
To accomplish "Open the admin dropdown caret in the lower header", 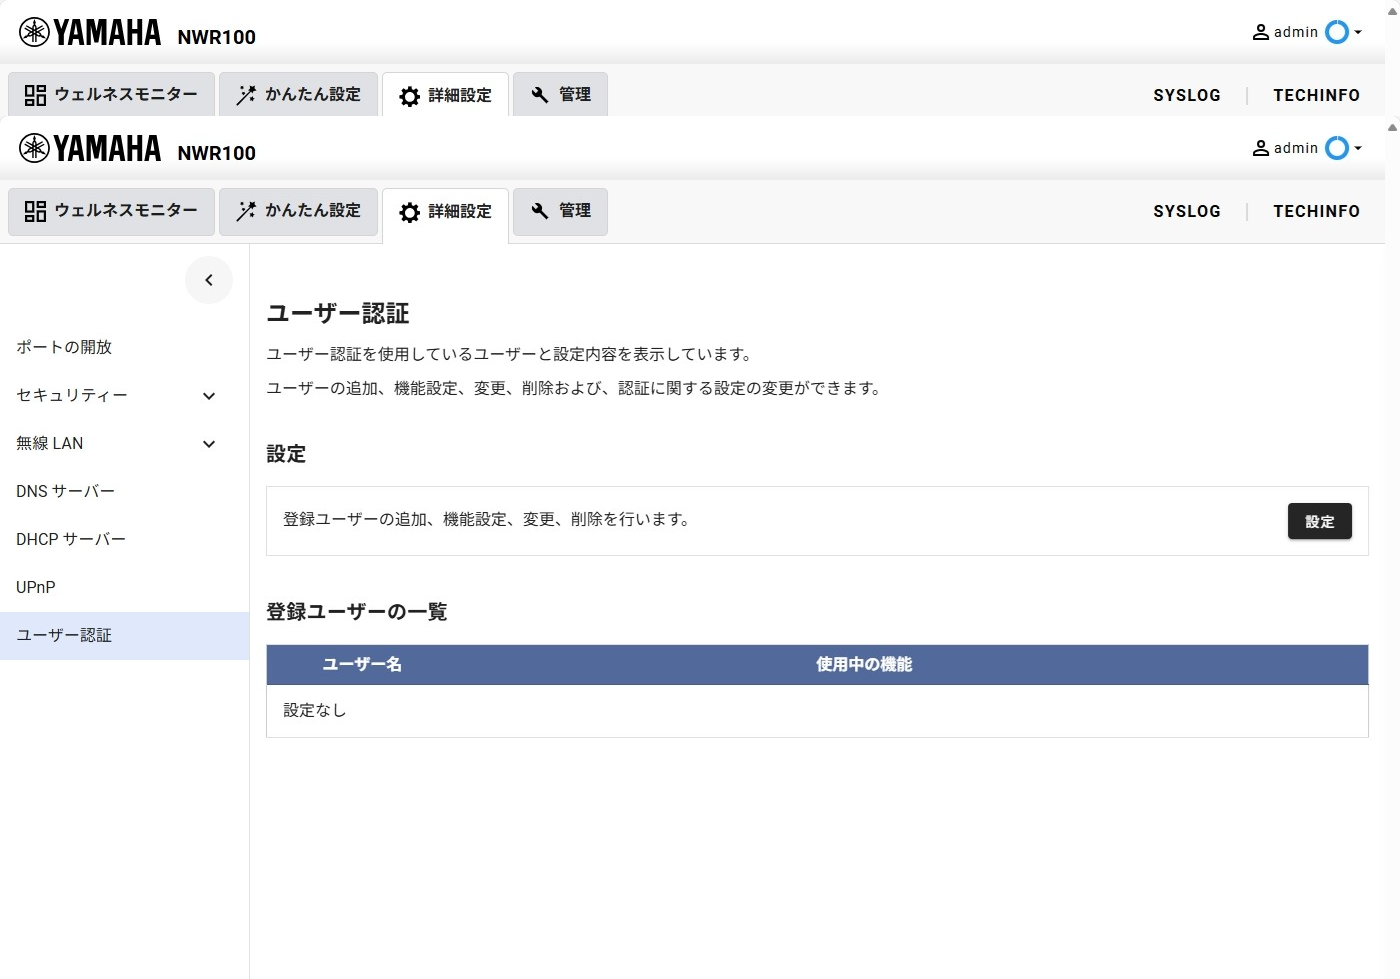I will tap(1358, 148).
